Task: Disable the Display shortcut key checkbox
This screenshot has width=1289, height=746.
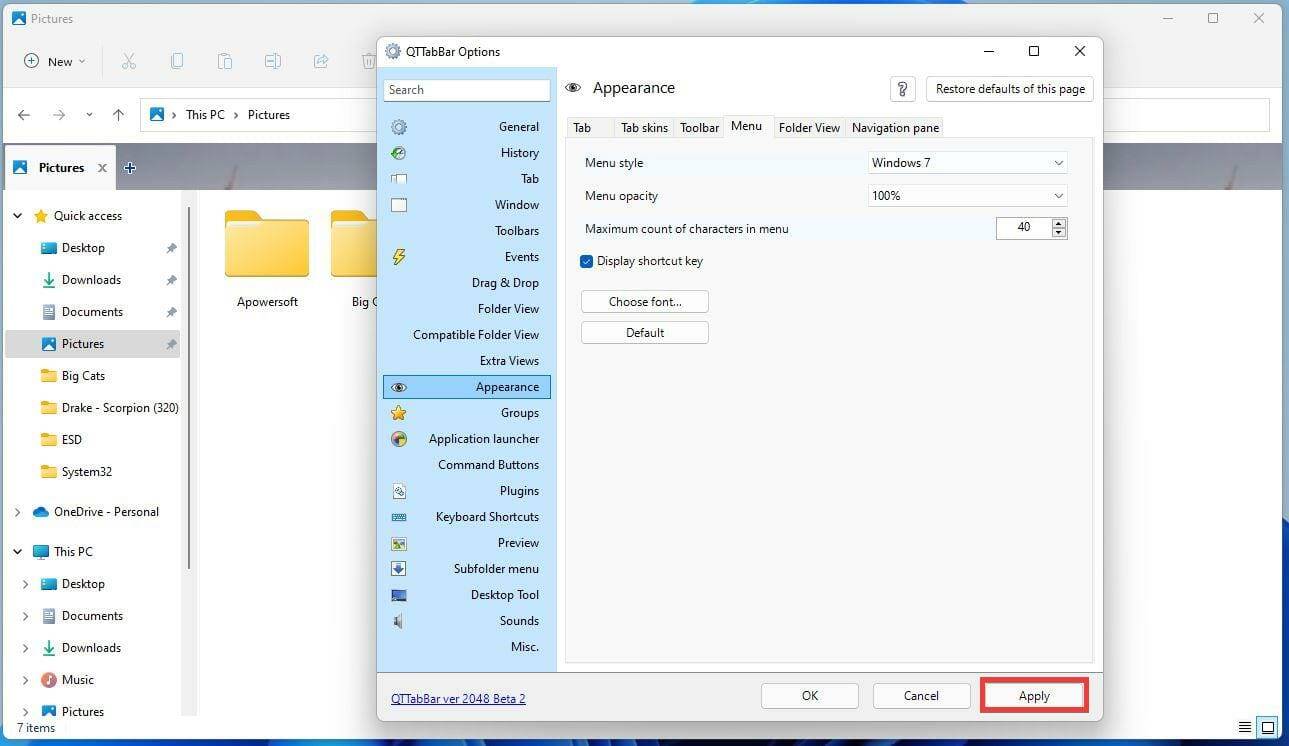Action: coord(587,261)
